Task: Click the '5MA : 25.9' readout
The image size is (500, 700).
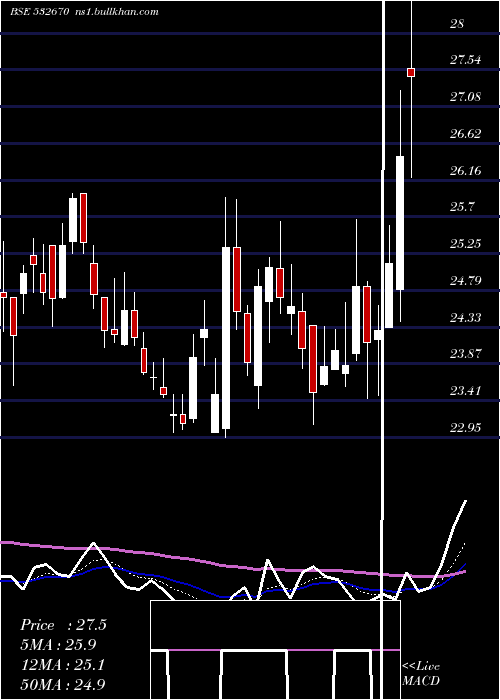Action: (x=58, y=645)
